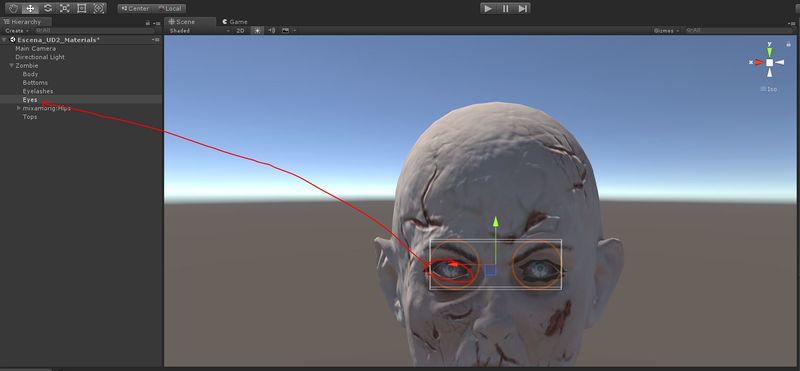
Task: Open Scene view panel options menu
Action: coord(791,22)
